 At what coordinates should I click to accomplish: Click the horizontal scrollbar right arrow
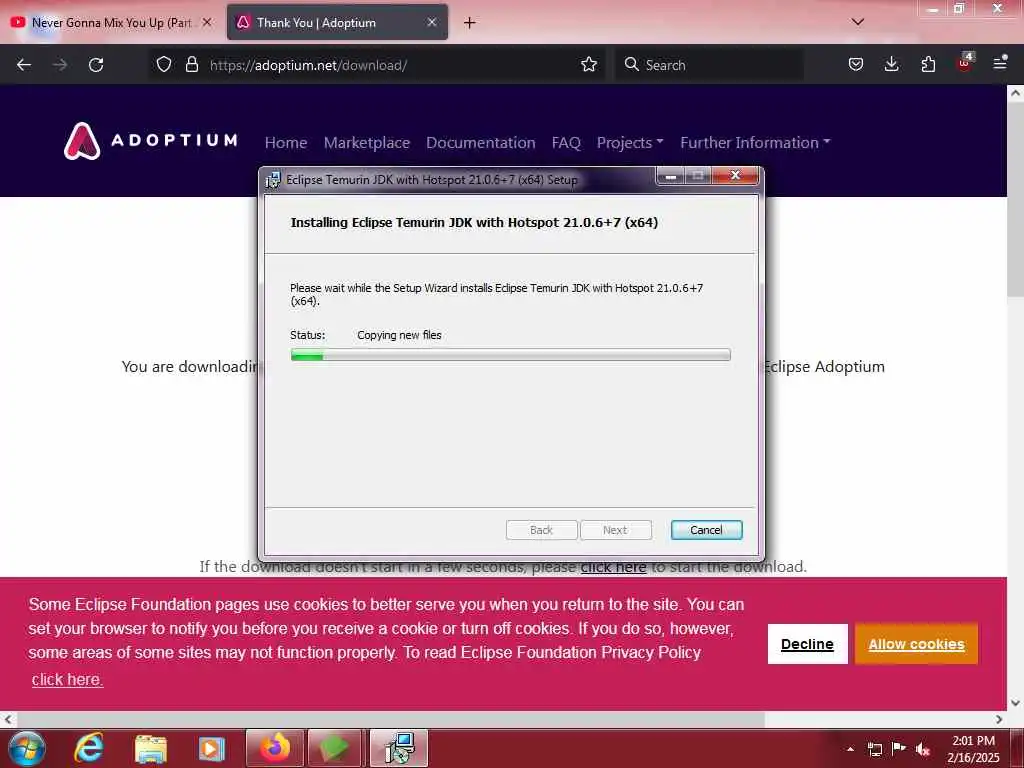(x=999, y=719)
